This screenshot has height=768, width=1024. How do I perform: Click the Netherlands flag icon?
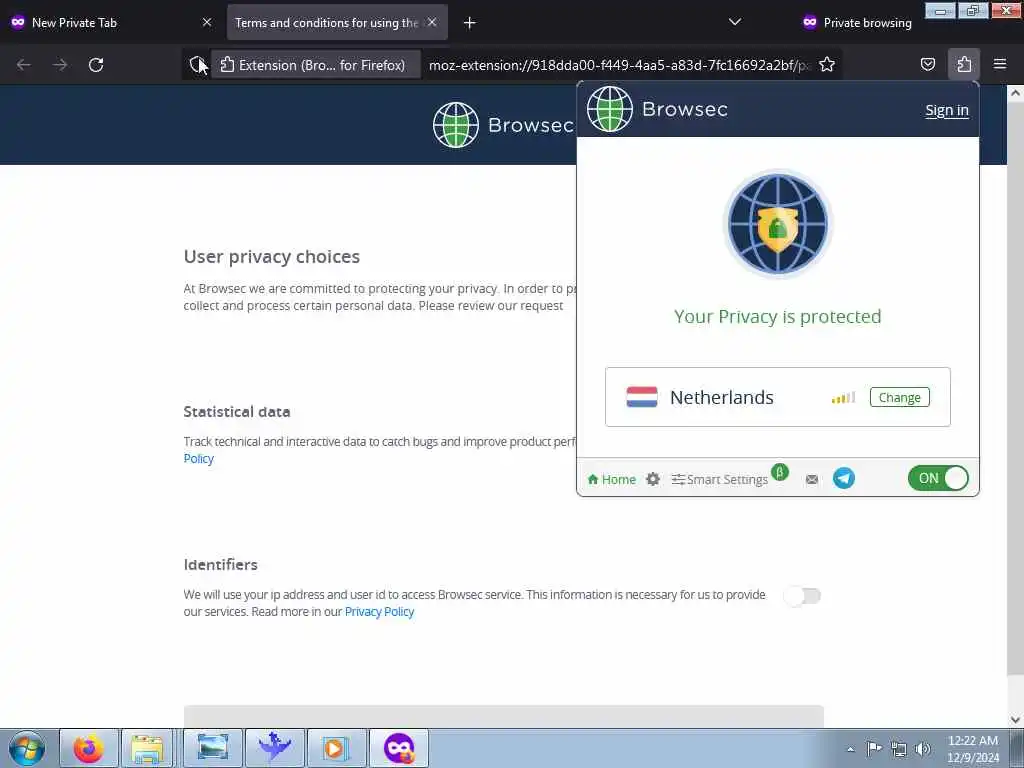642,397
